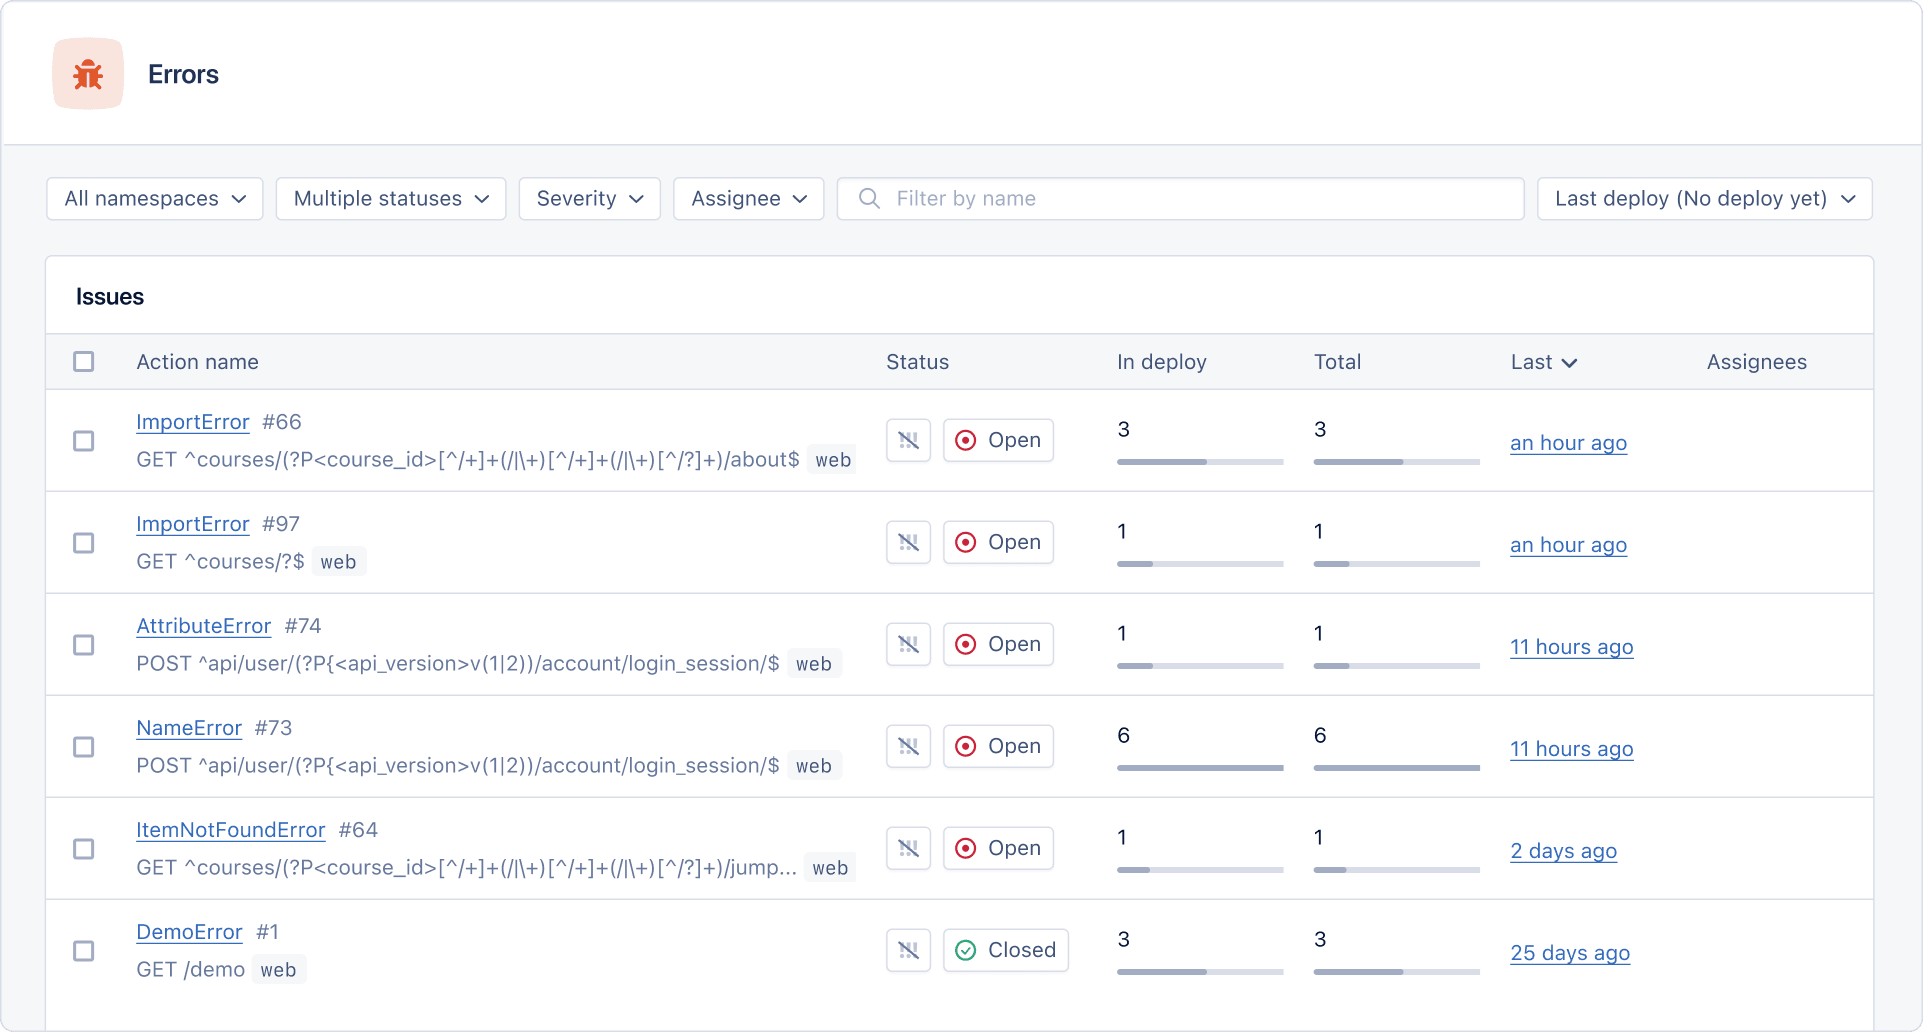
Task: Expand the Severity filter
Action: 590,199
